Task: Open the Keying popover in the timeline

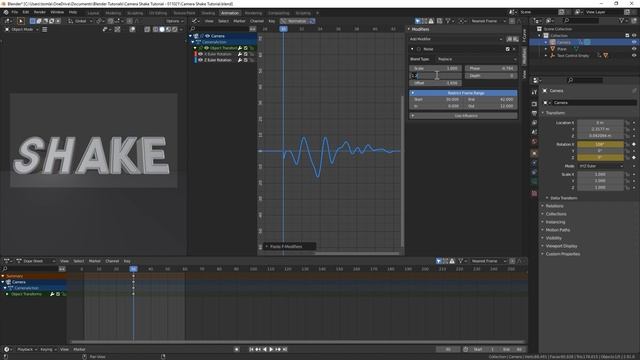Action: (48, 349)
